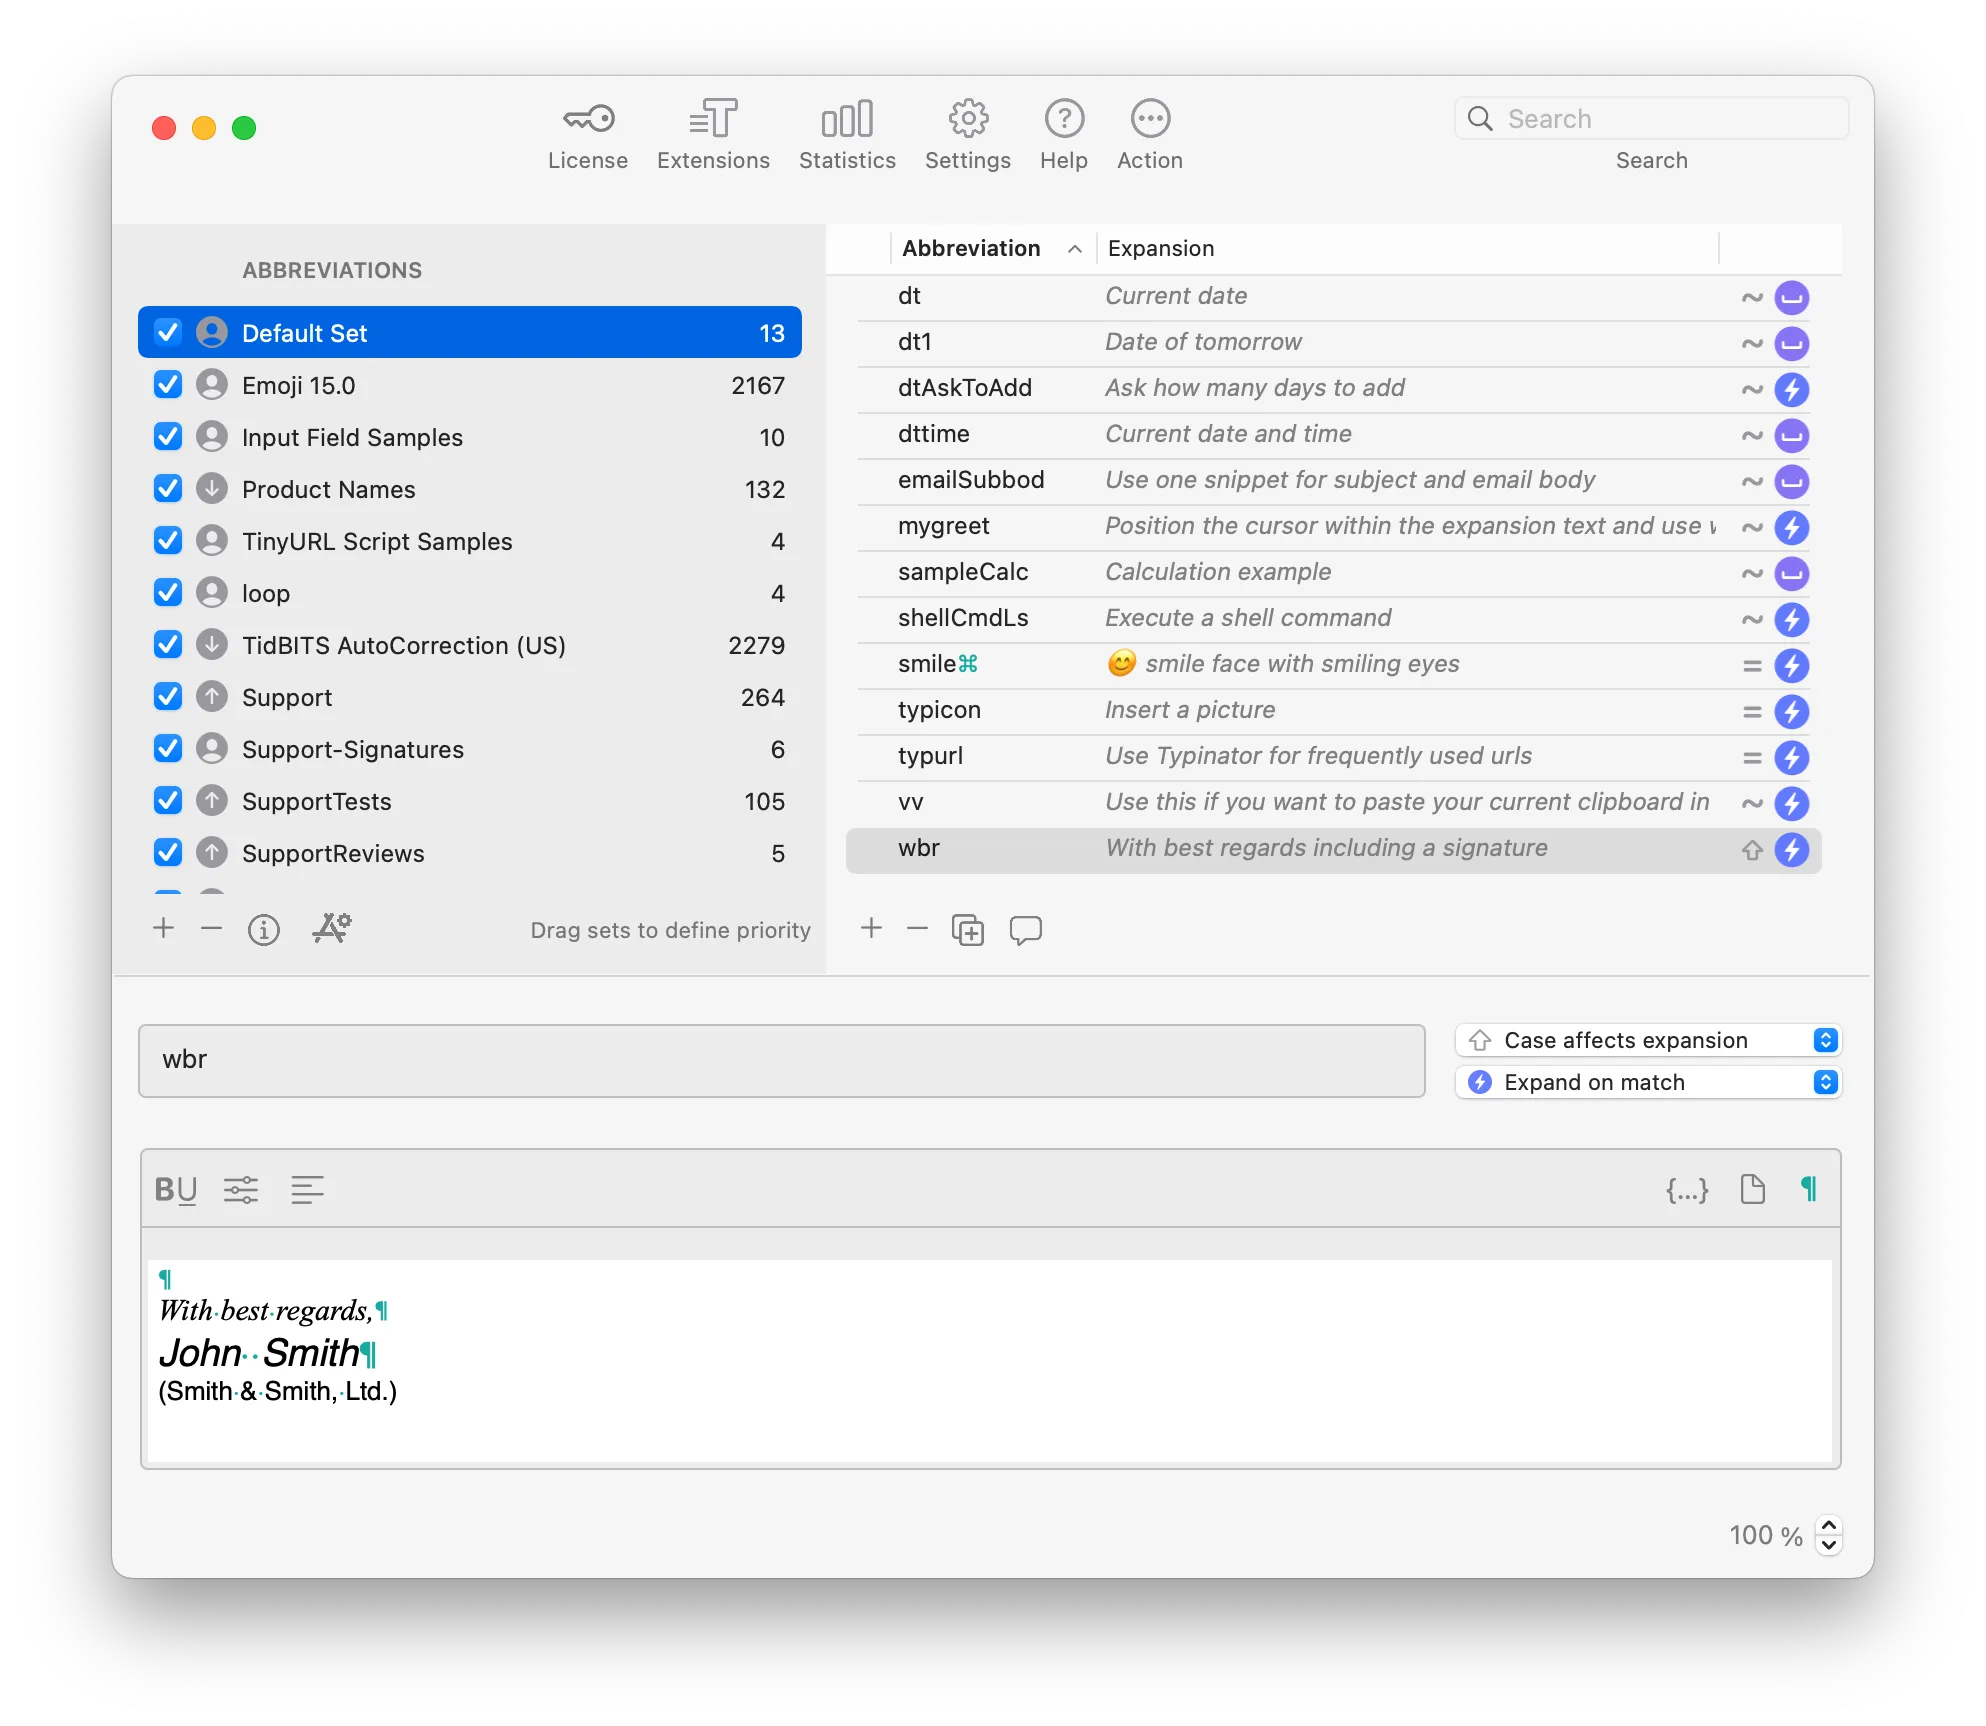Uncheck the Emoji 15.0 set
1986x1726 pixels.
tap(167, 384)
